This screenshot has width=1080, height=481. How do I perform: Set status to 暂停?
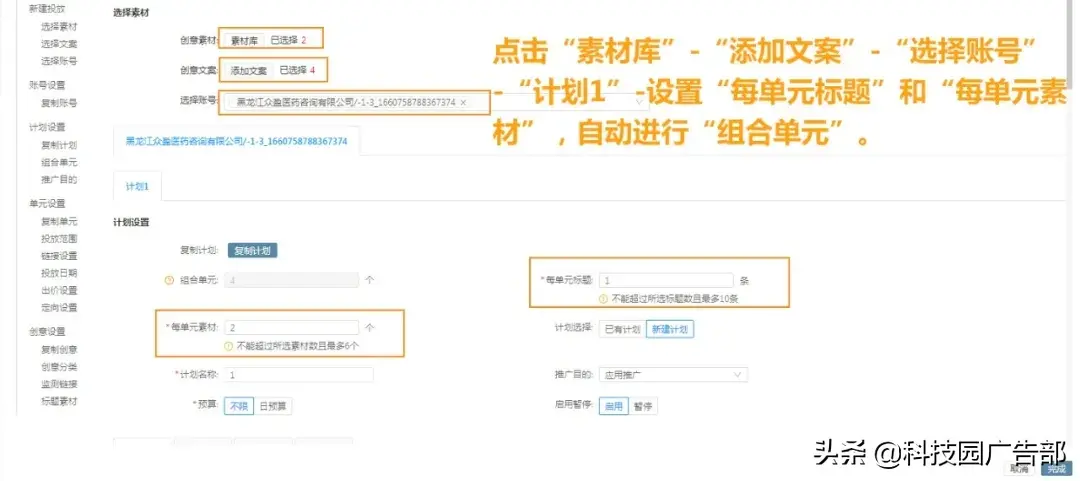[x=643, y=407]
